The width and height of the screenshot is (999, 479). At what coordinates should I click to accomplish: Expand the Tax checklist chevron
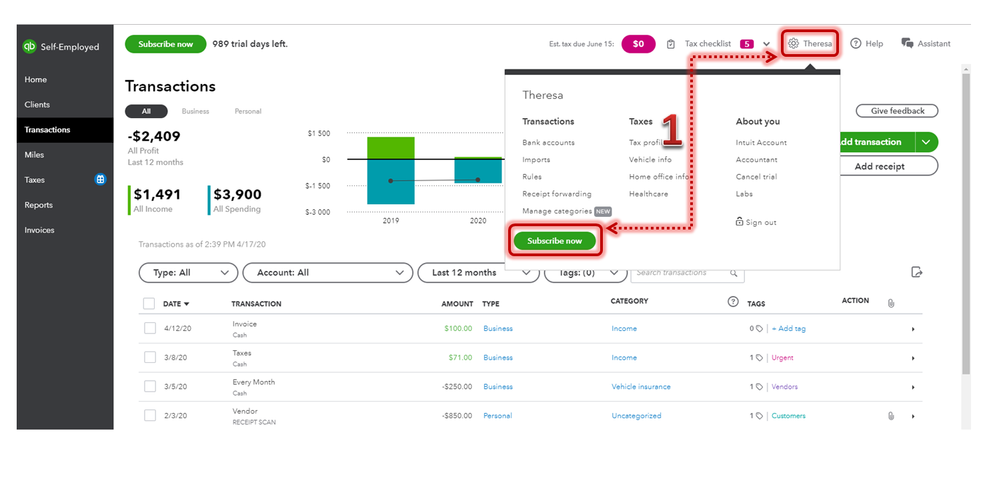[x=766, y=44]
